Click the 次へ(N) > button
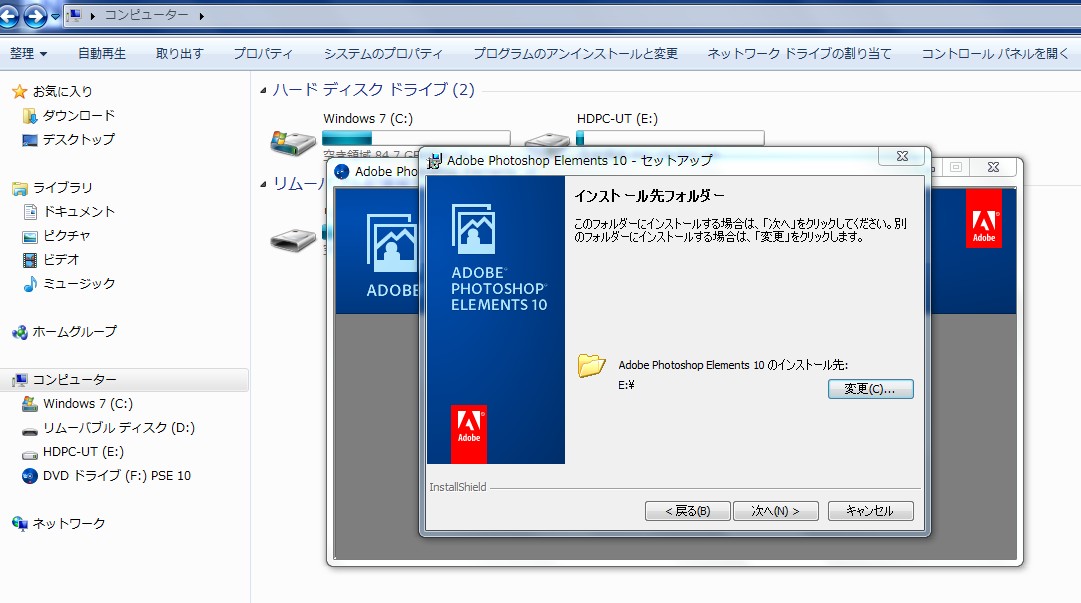Viewport: 1081px width, 603px height. pyautogui.click(x=776, y=511)
